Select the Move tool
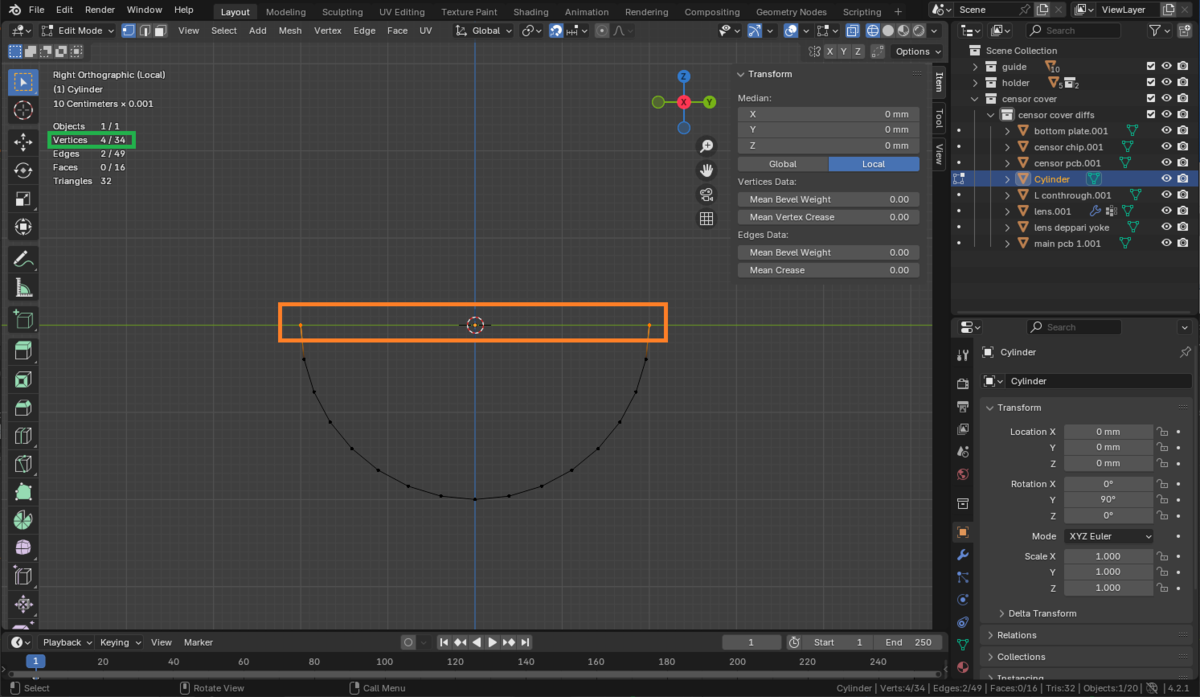This screenshot has height=697, width=1200. tap(24, 143)
